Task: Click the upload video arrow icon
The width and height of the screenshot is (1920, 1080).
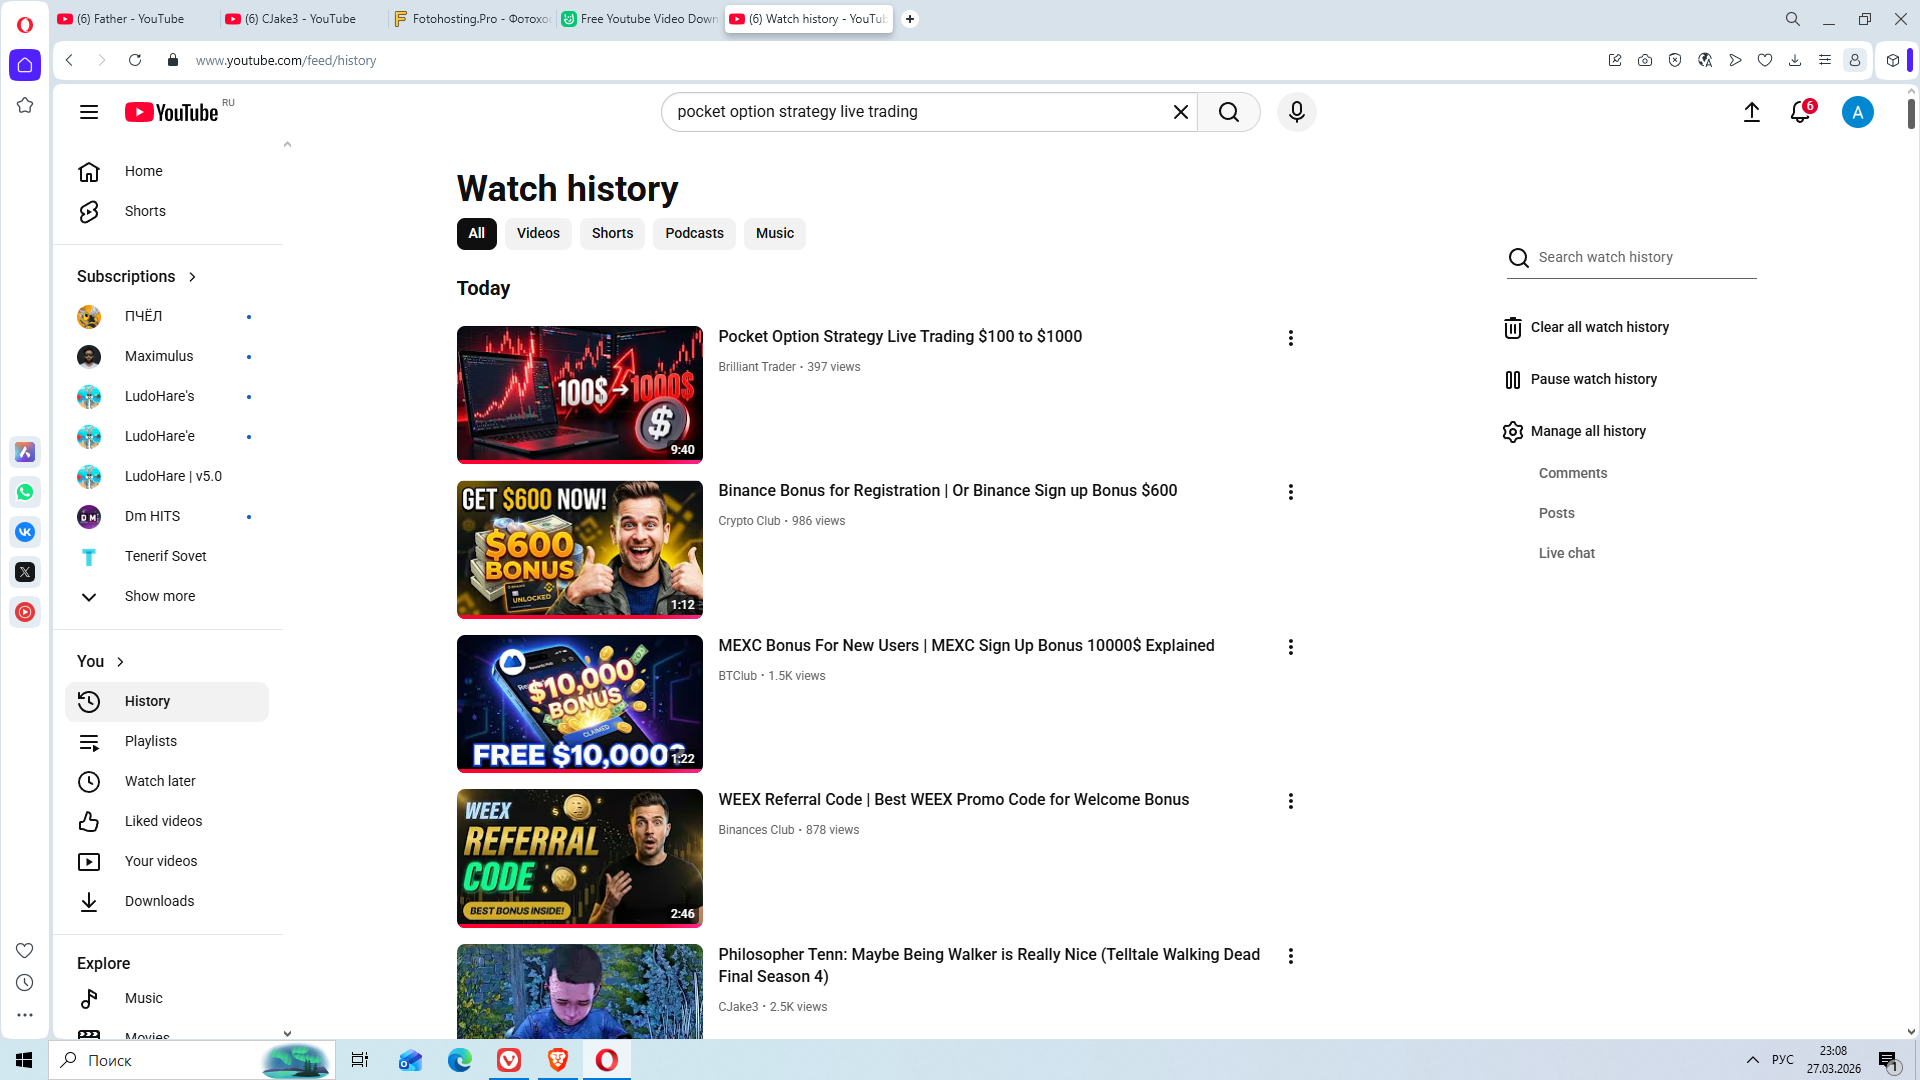Action: point(1751,112)
